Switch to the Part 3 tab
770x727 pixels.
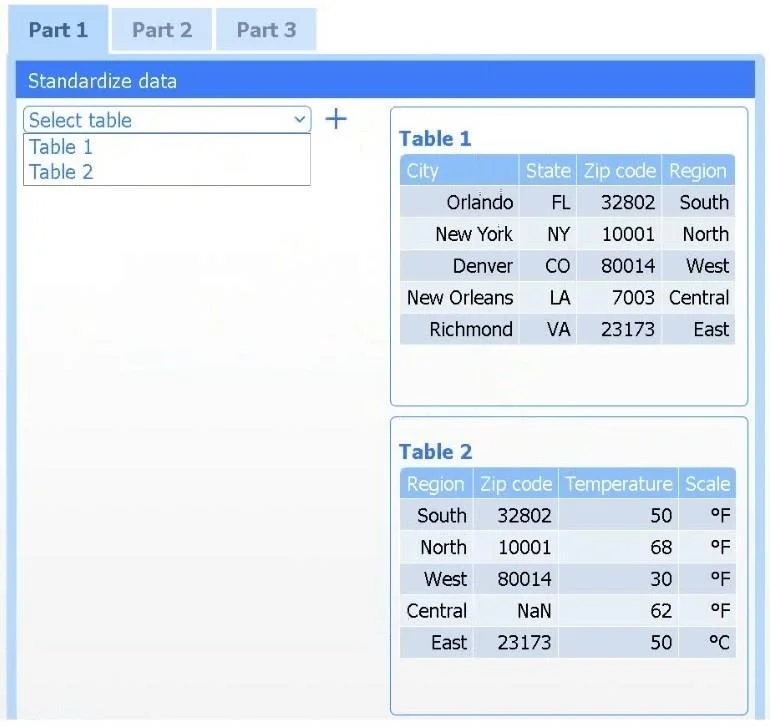266,30
